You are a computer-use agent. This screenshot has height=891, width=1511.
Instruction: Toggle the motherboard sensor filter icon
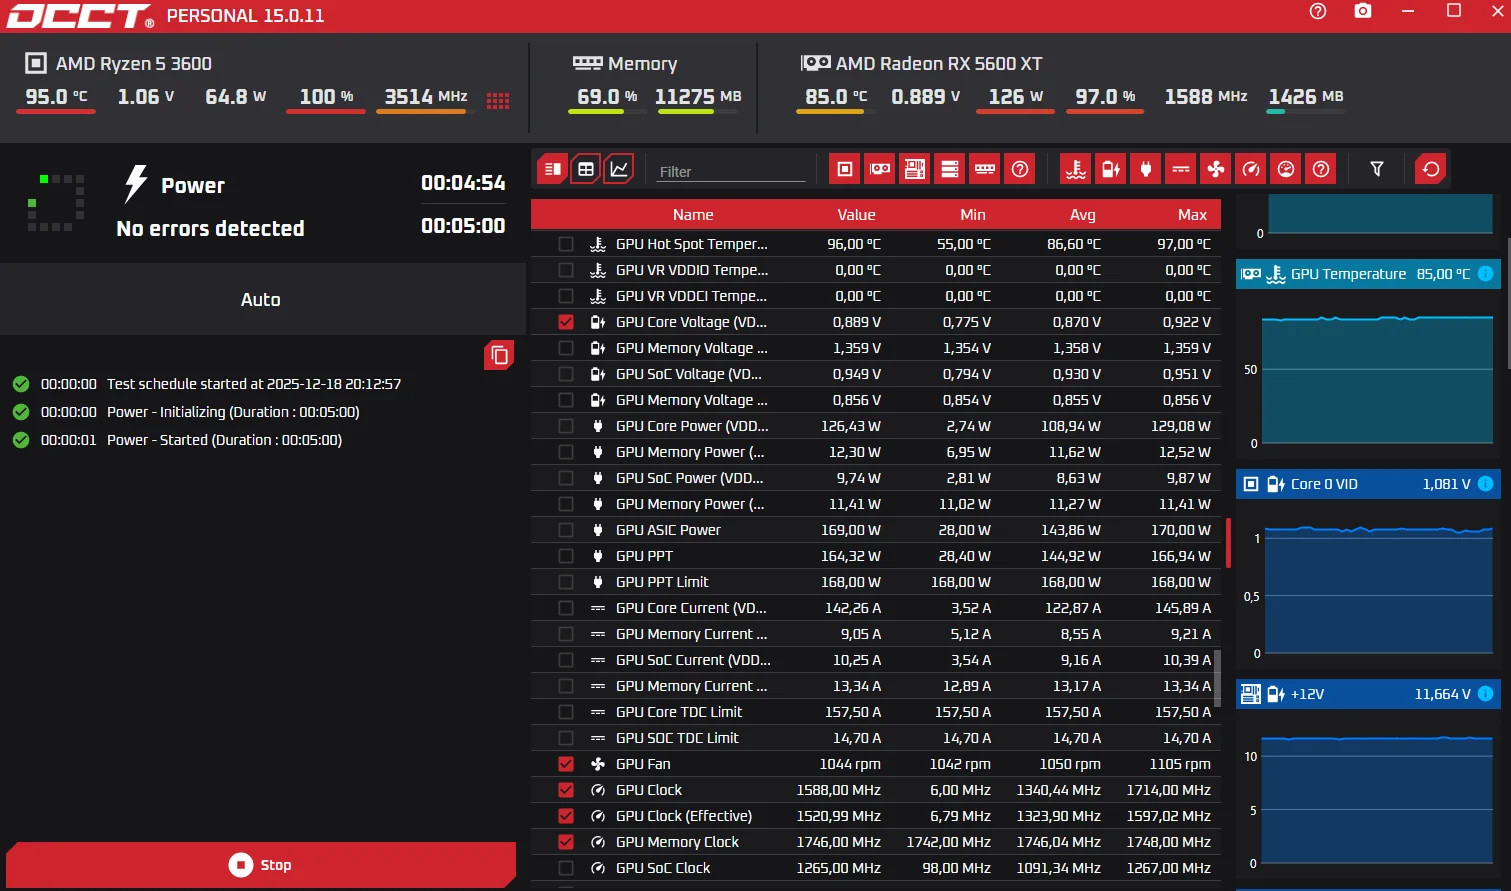coord(915,169)
